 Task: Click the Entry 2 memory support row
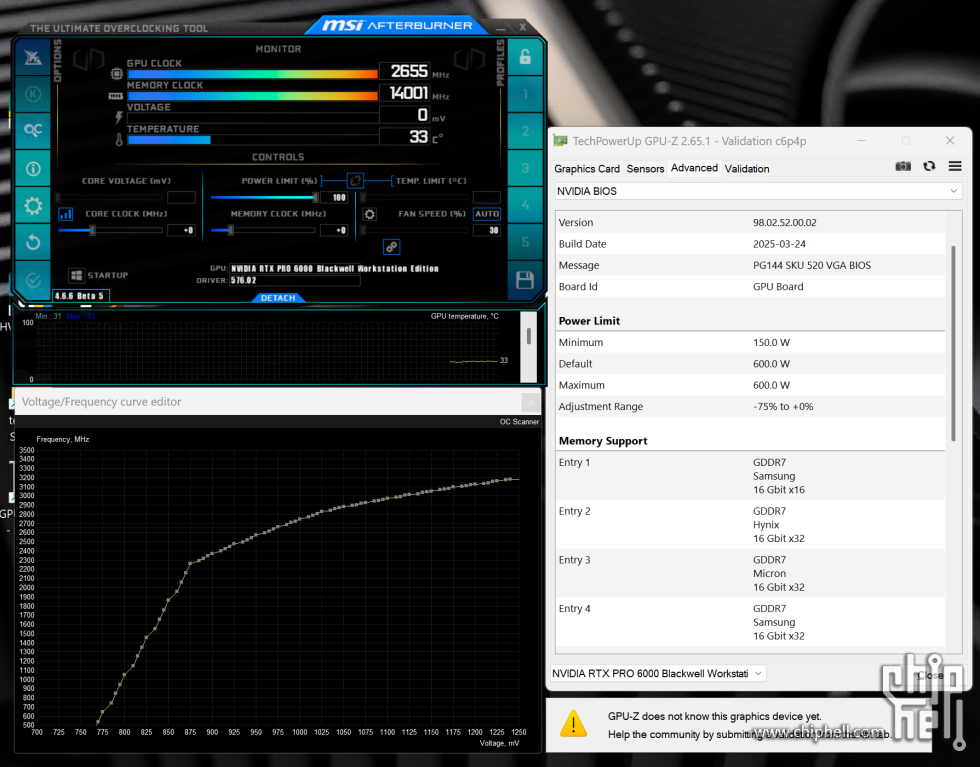click(750, 524)
